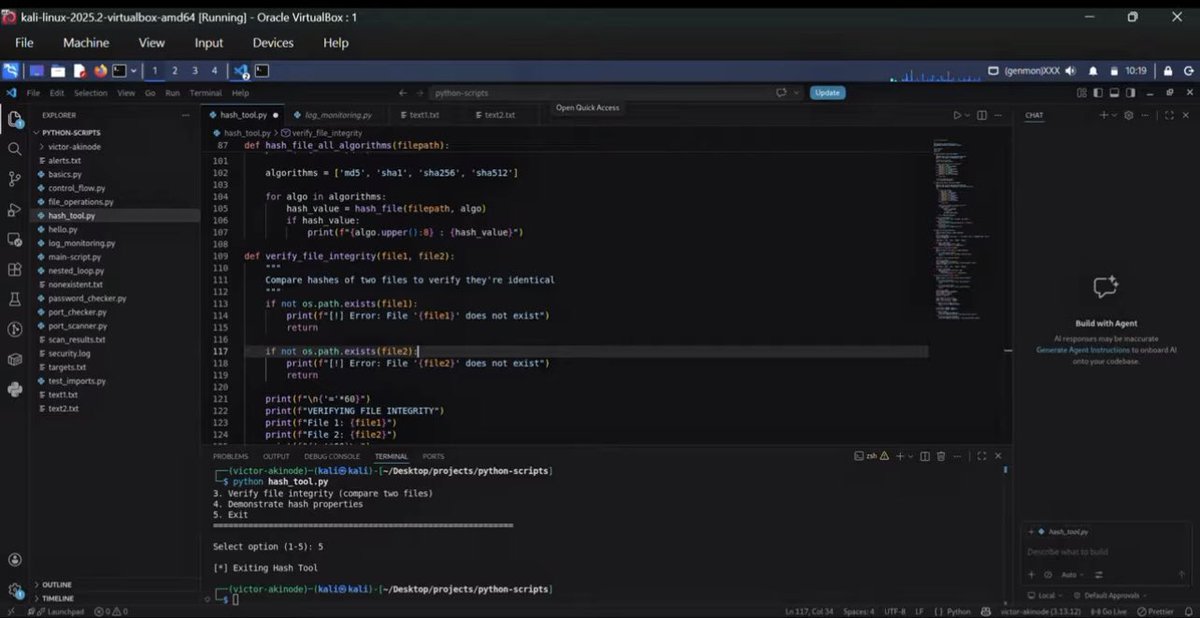Maximize the terminal panel size
Viewport: 1200px width, 618px height.
point(983,456)
